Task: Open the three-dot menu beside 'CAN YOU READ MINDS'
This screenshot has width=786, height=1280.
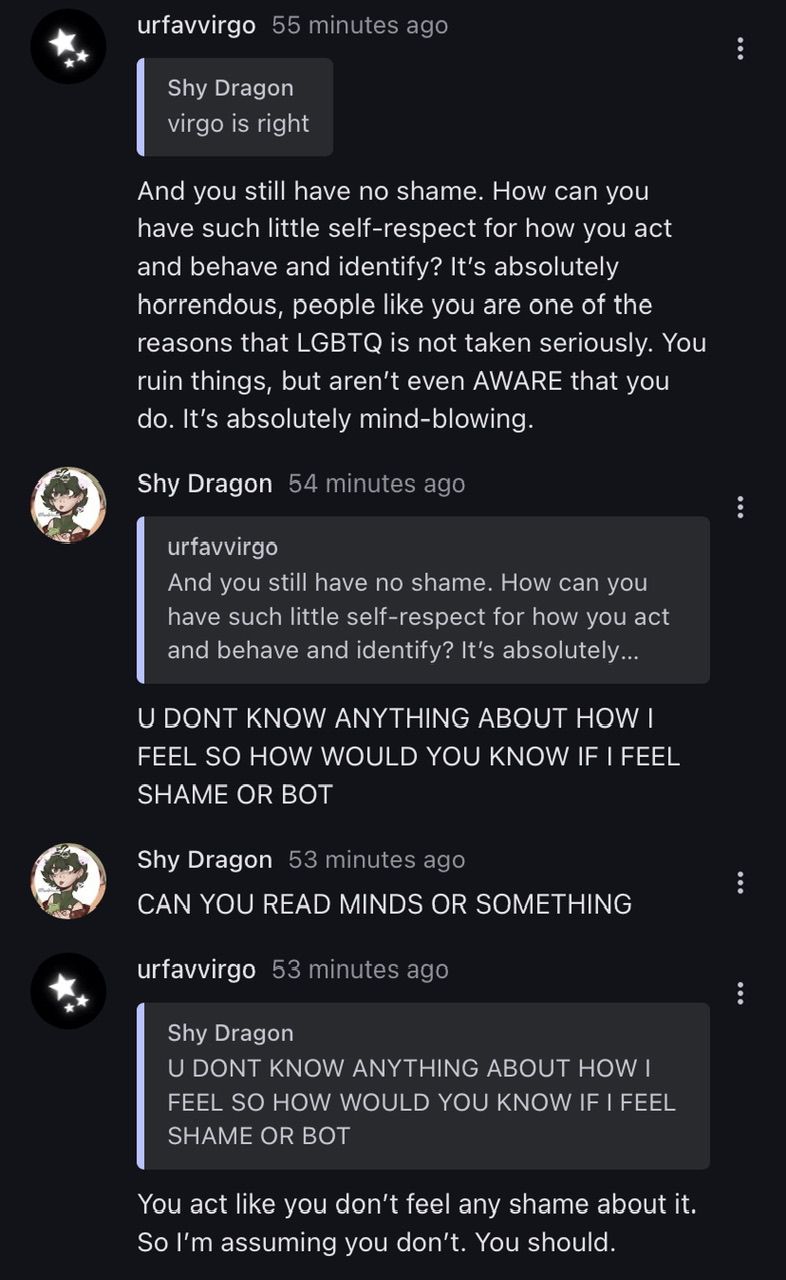Action: click(740, 882)
